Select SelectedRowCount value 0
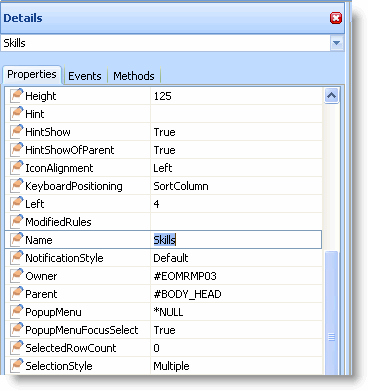368x391 pixels. [156, 348]
